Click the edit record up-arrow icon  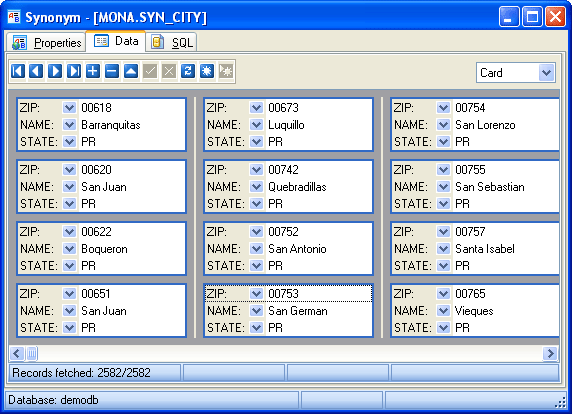coord(131,71)
